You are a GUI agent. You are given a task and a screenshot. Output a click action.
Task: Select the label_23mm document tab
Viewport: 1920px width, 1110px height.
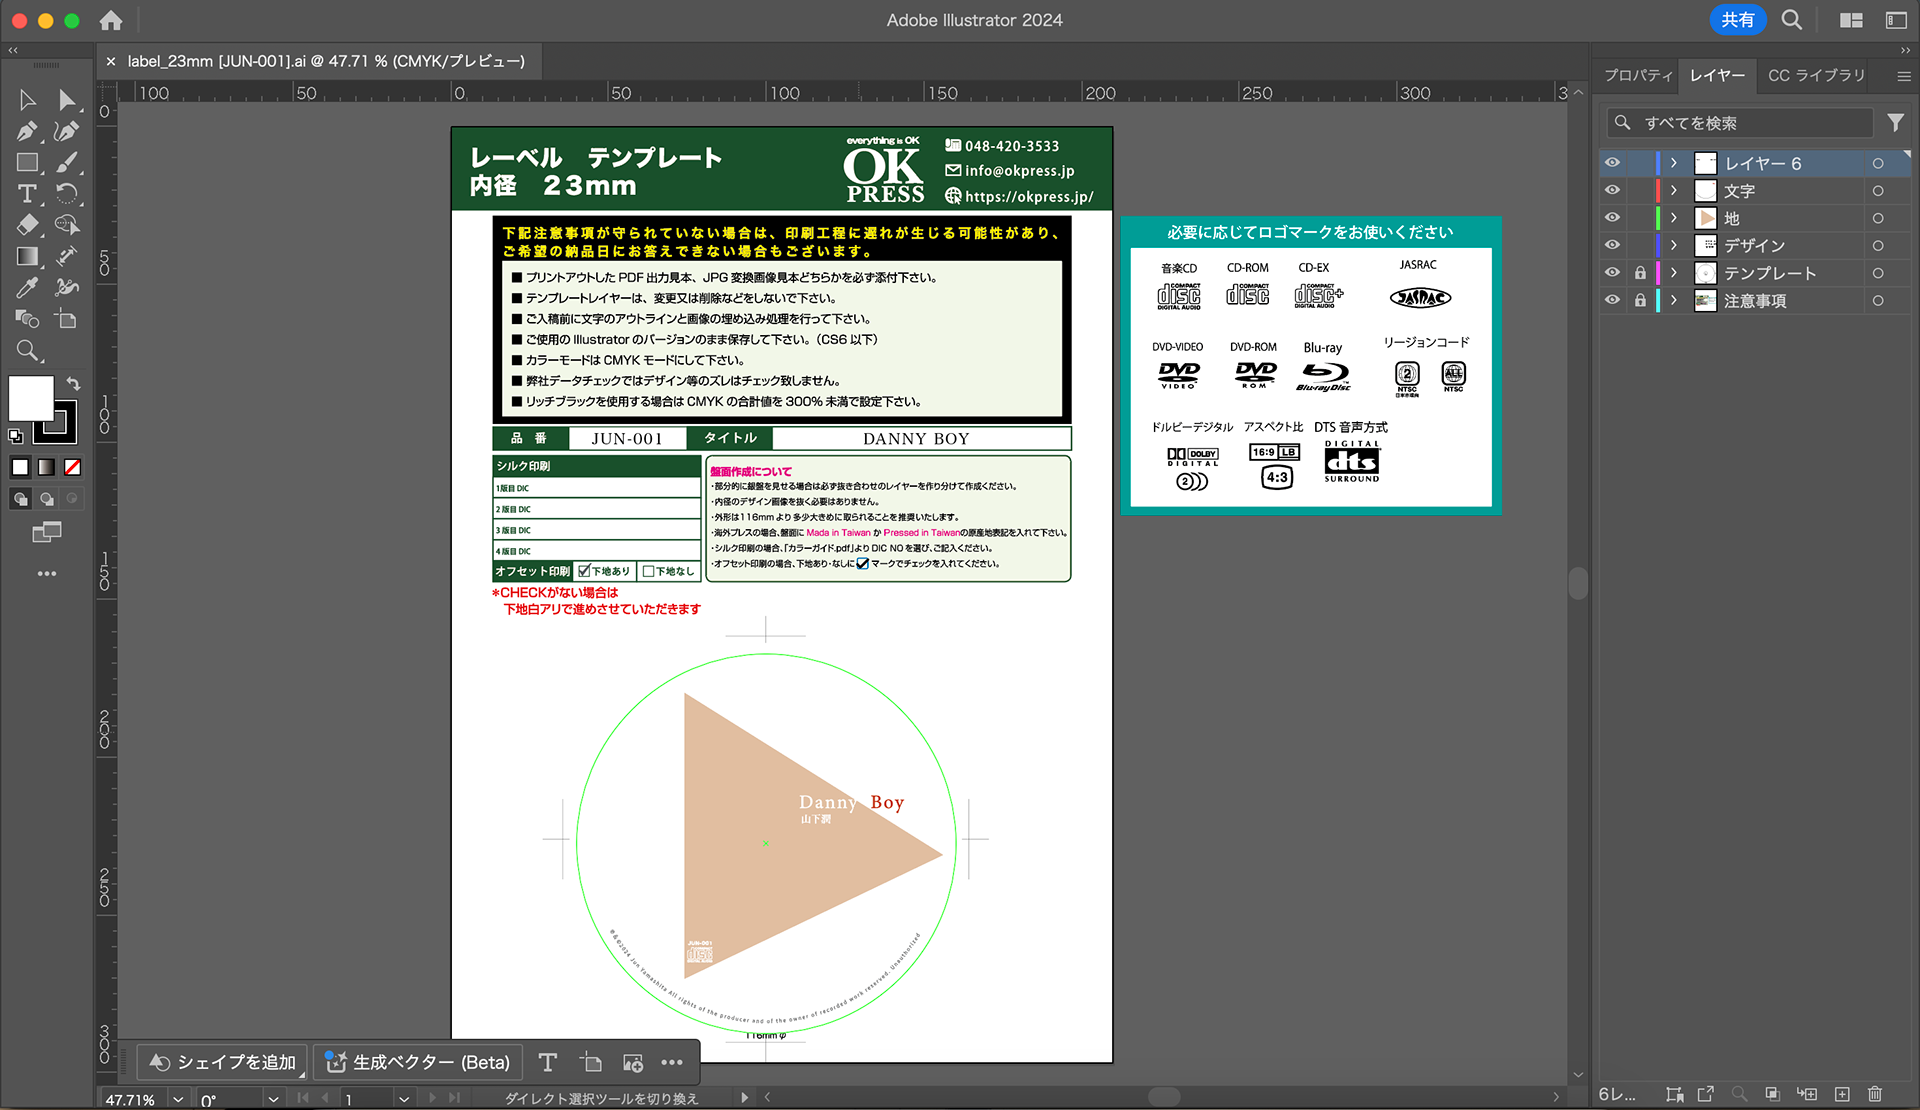tap(326, 61)
